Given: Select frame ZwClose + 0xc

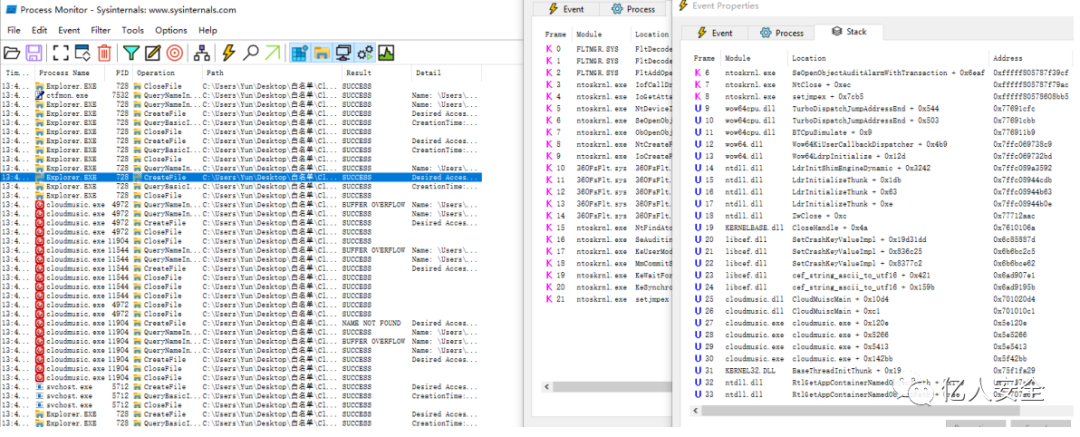Looking at the screenshot, I should (x=817, y=216).
